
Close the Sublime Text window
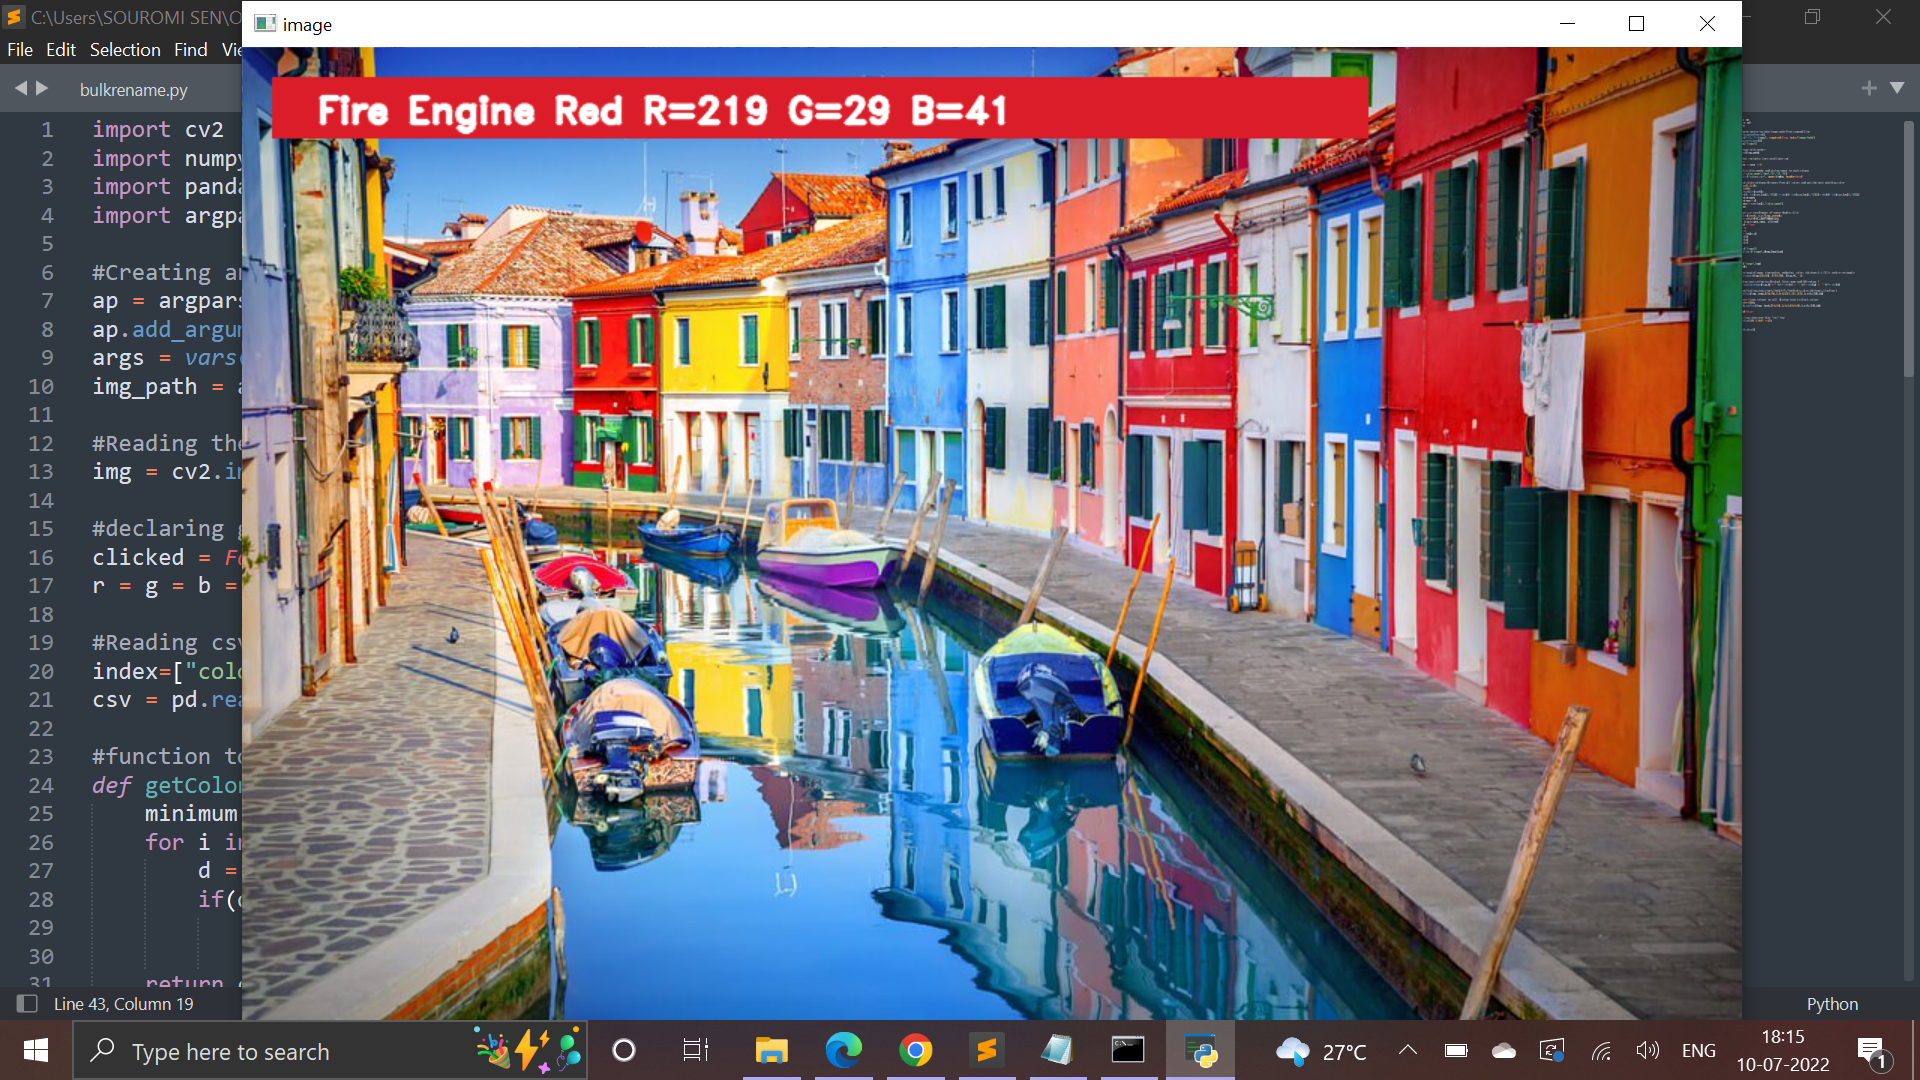[1883, 17]
